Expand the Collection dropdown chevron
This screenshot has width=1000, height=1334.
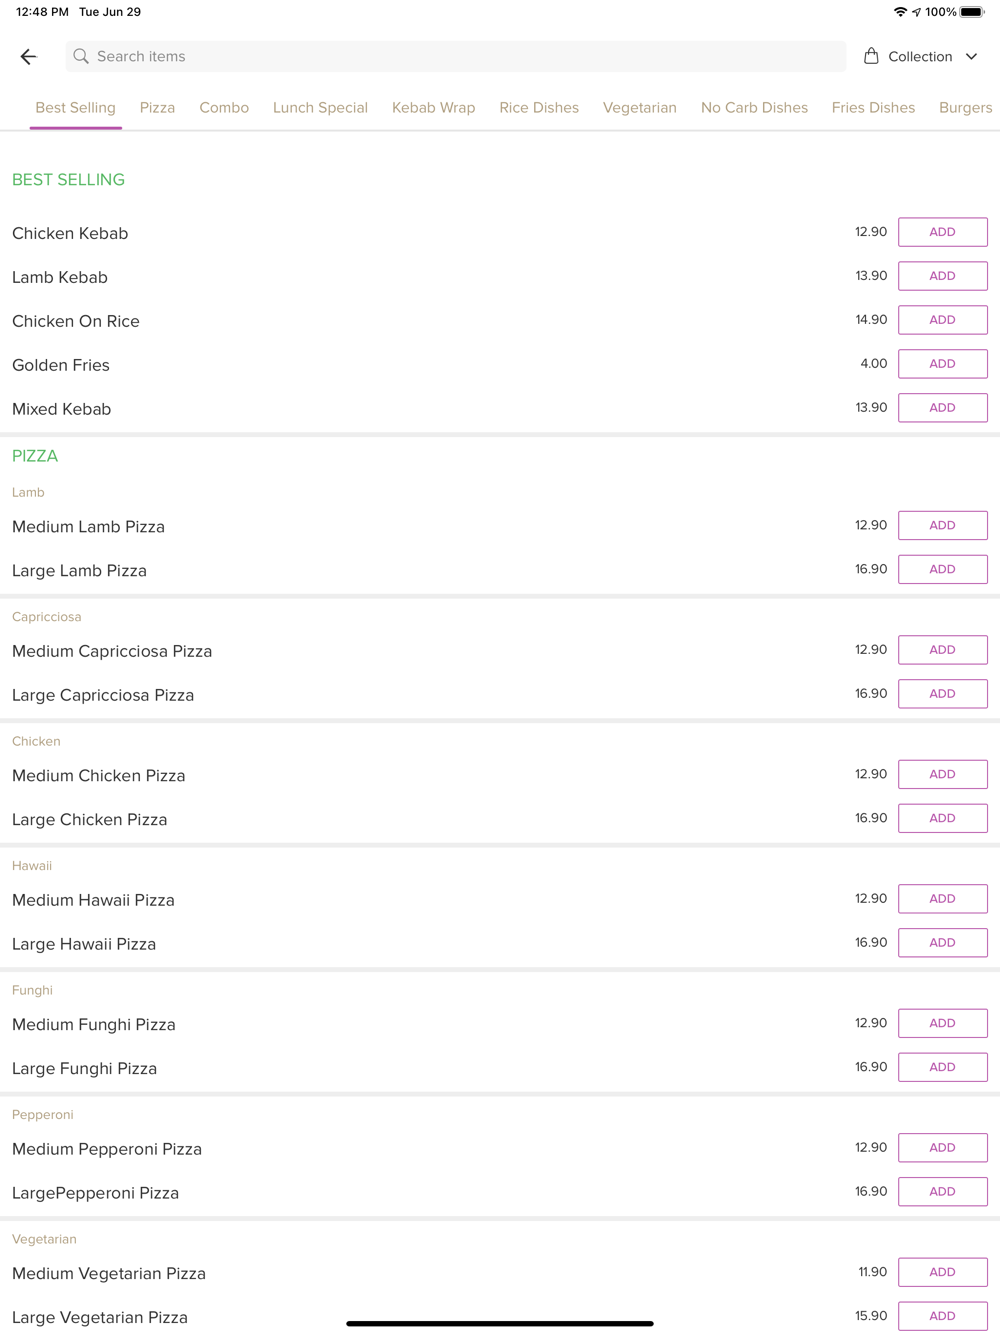972,57
